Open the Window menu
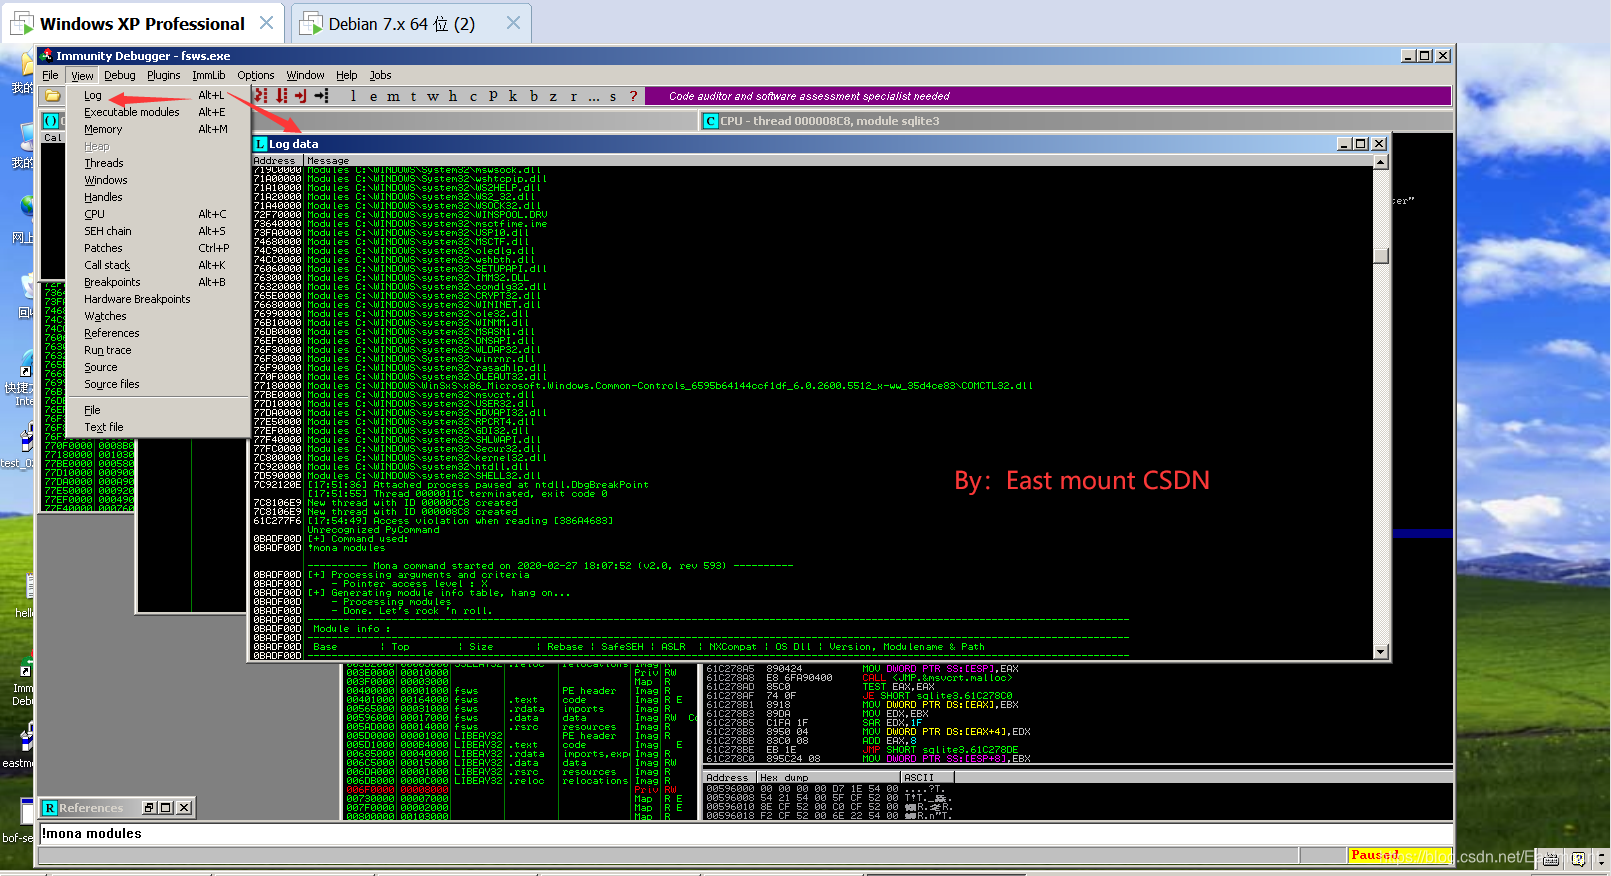The image size is (1611, 876). tap(305, 75)
